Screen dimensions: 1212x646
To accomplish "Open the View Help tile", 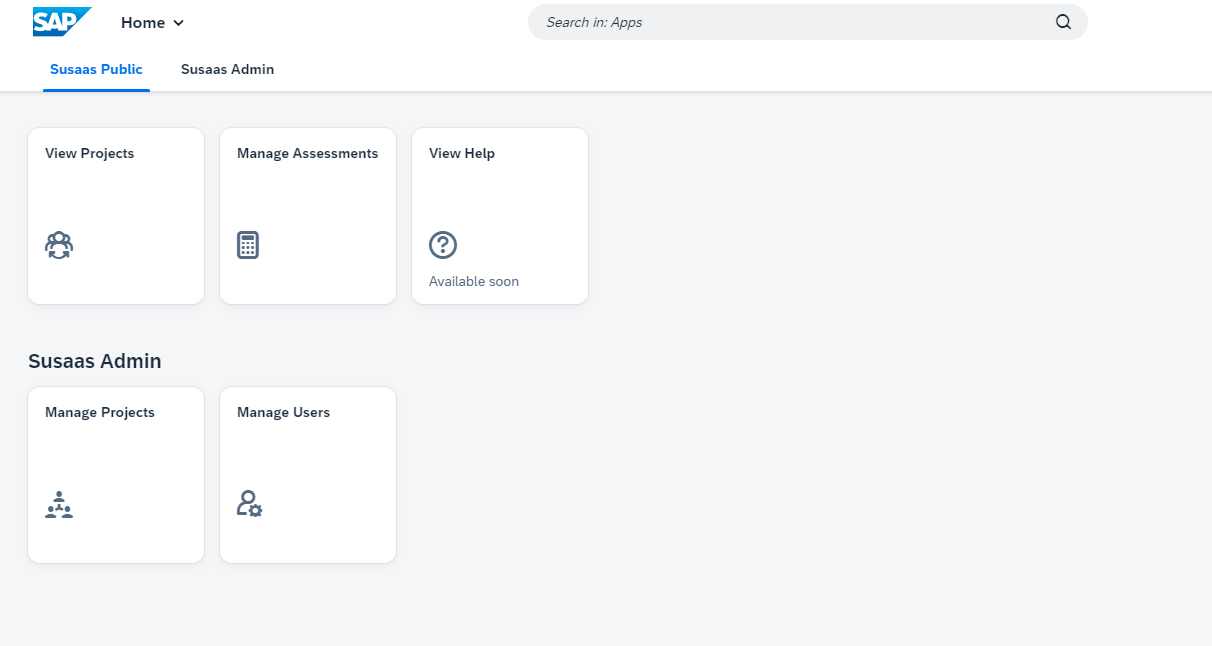I will pyautogui.click(x=500, y=216).
